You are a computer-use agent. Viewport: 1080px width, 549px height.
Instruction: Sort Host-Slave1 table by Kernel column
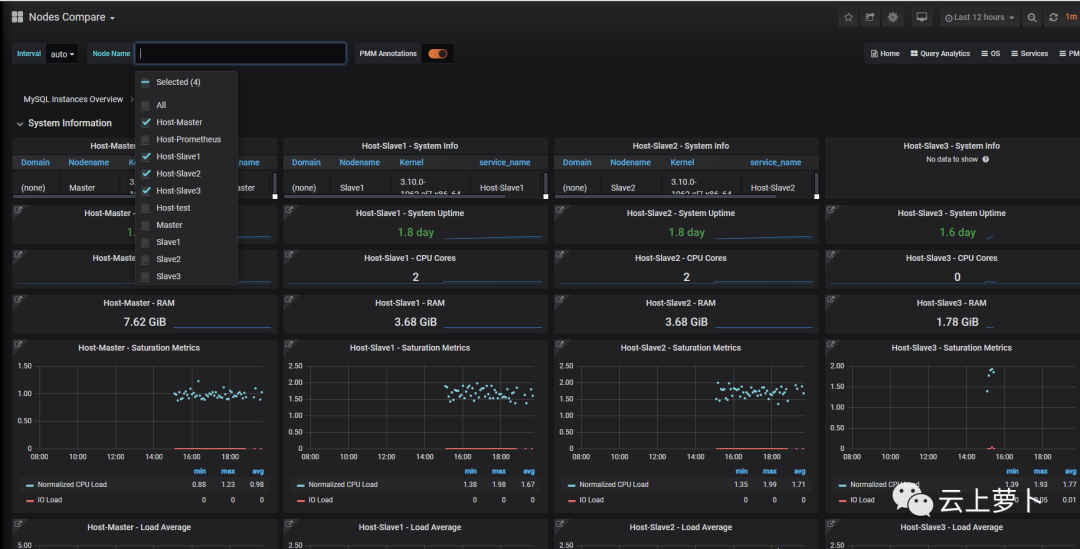pyautogui.click(x=411, y=163)
